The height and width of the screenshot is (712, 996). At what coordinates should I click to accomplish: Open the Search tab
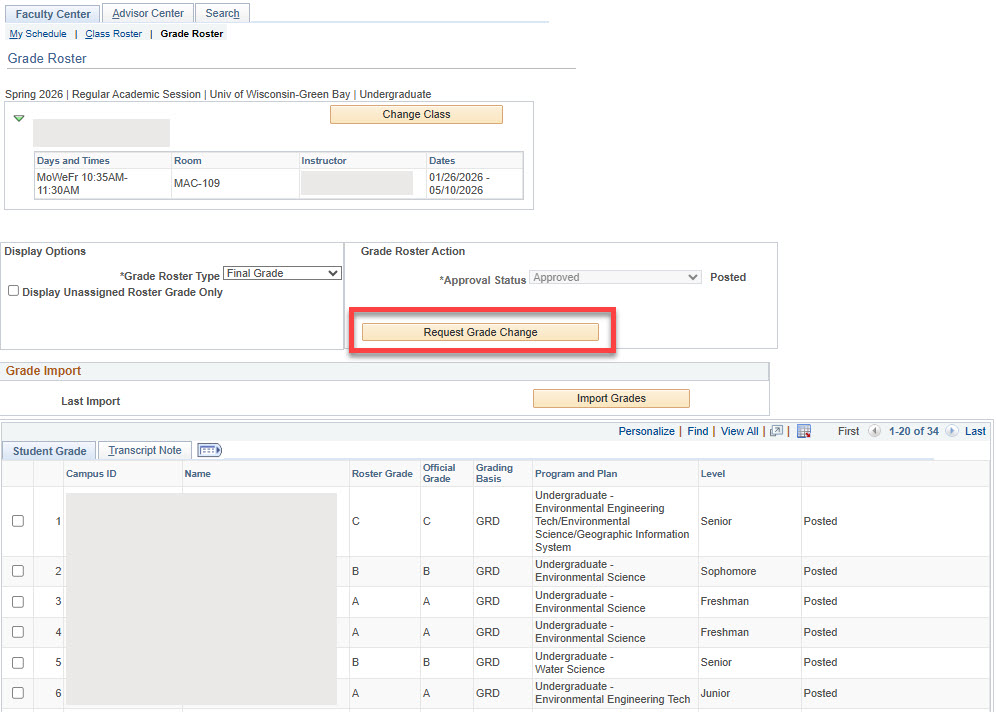tap(222, 13)
